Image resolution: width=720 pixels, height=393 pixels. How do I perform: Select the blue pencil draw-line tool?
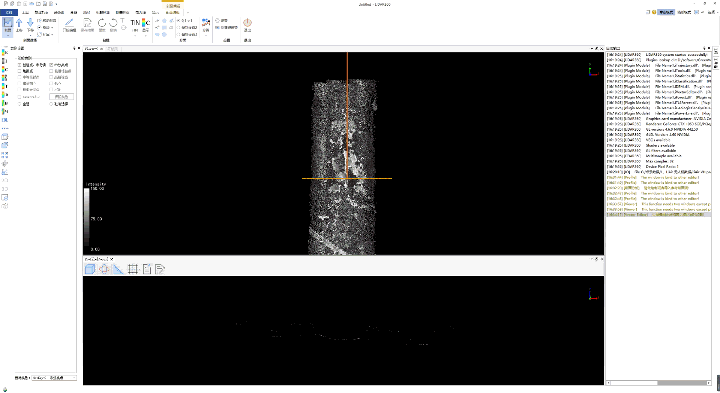[69, 23]
